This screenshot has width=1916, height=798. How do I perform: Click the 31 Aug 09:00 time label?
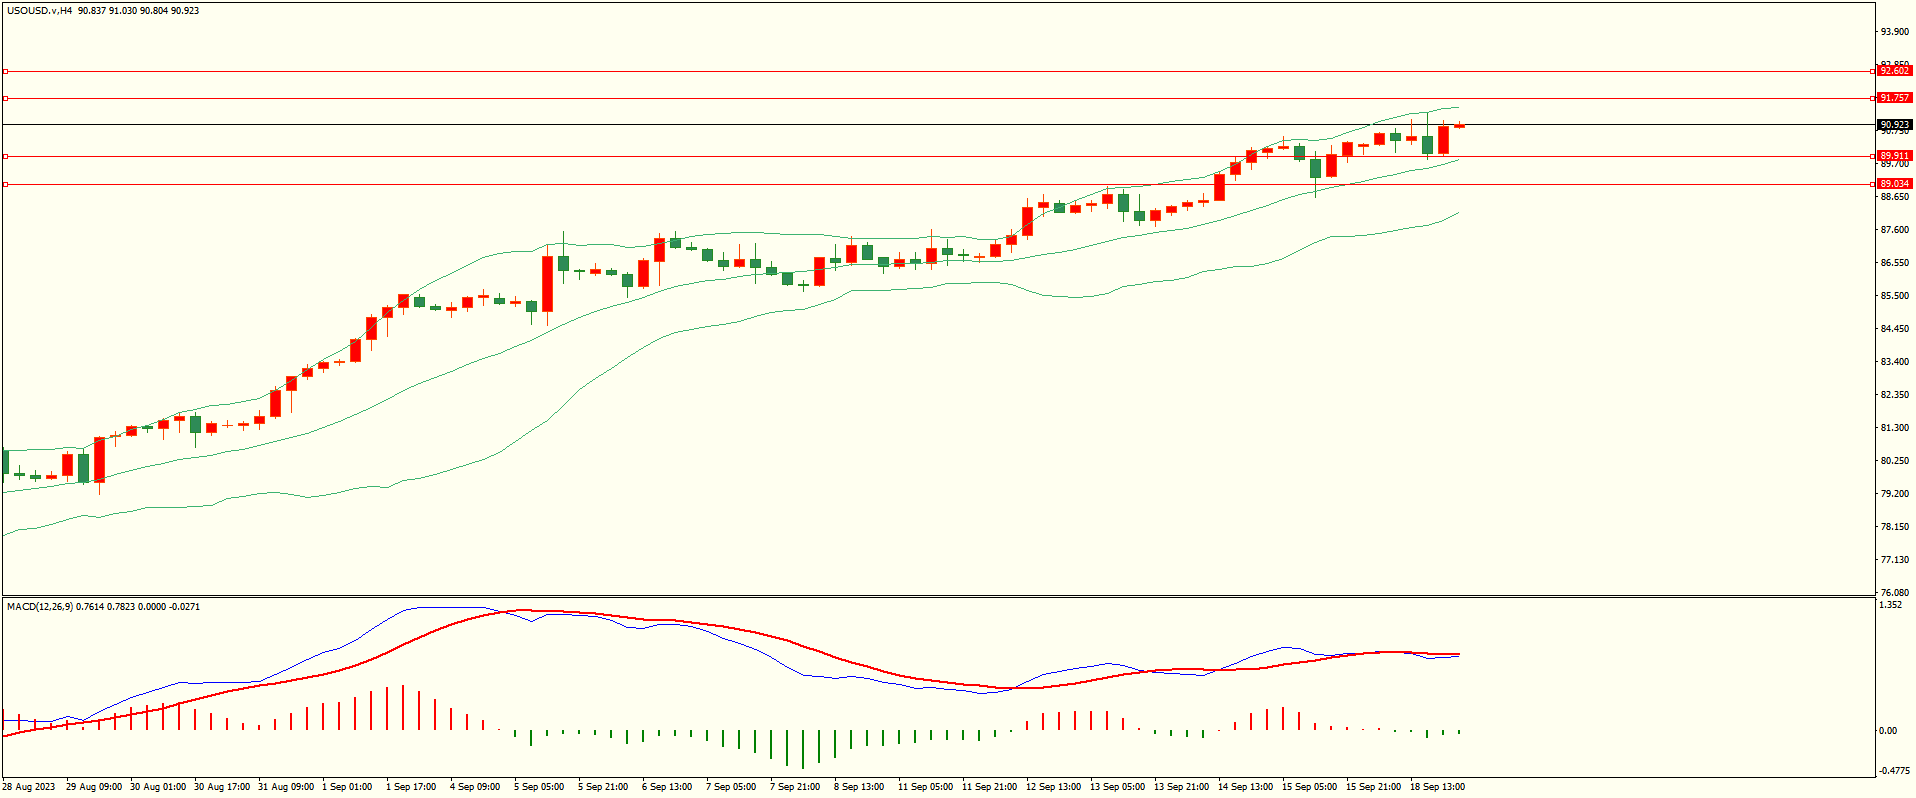[x=286, y=787]
